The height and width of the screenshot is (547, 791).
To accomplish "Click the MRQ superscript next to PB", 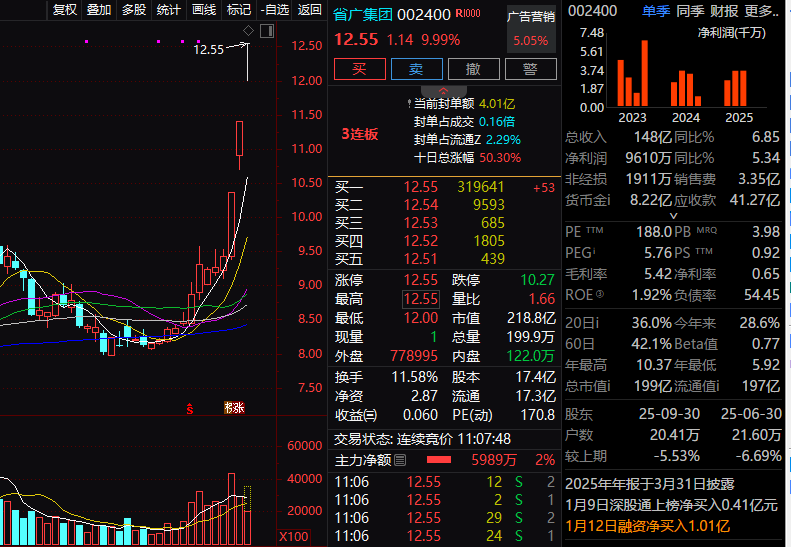I will (x=706, y=230).
